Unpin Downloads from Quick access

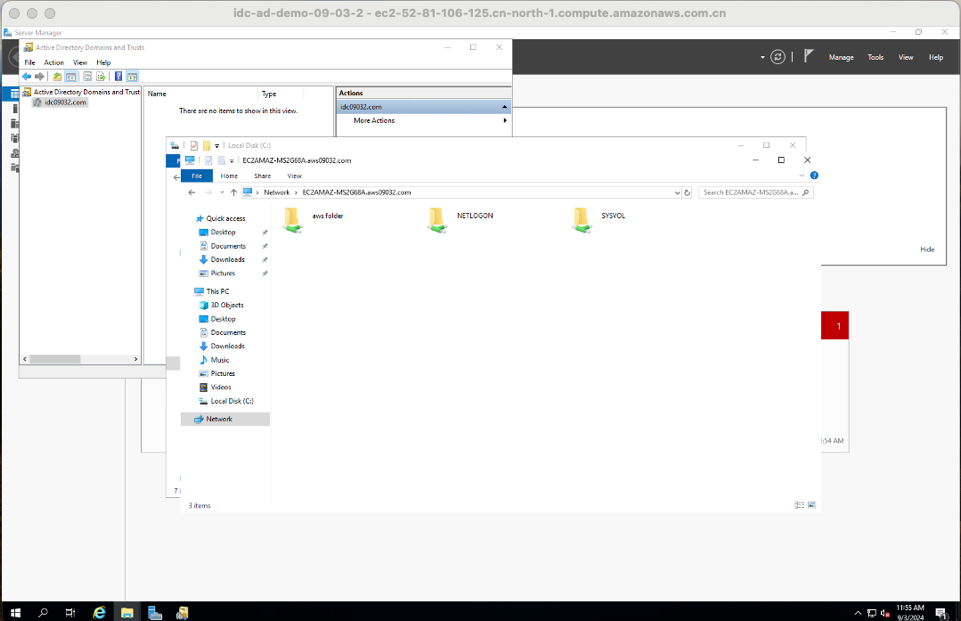tap(264, 259)
